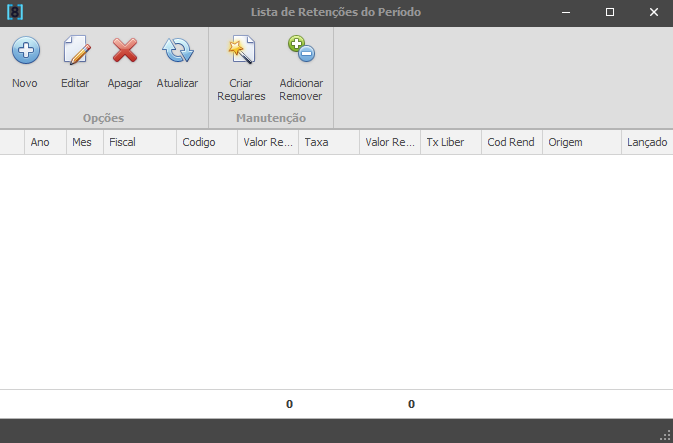The width and height of the screenshot is (673, 443).
Task: Maximize the Lista de Retenções window
Action: pos(610,13)
